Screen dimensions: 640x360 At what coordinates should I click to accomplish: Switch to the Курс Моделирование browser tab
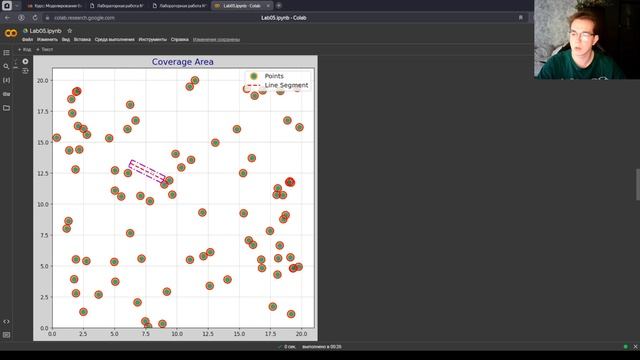(54, 6)
